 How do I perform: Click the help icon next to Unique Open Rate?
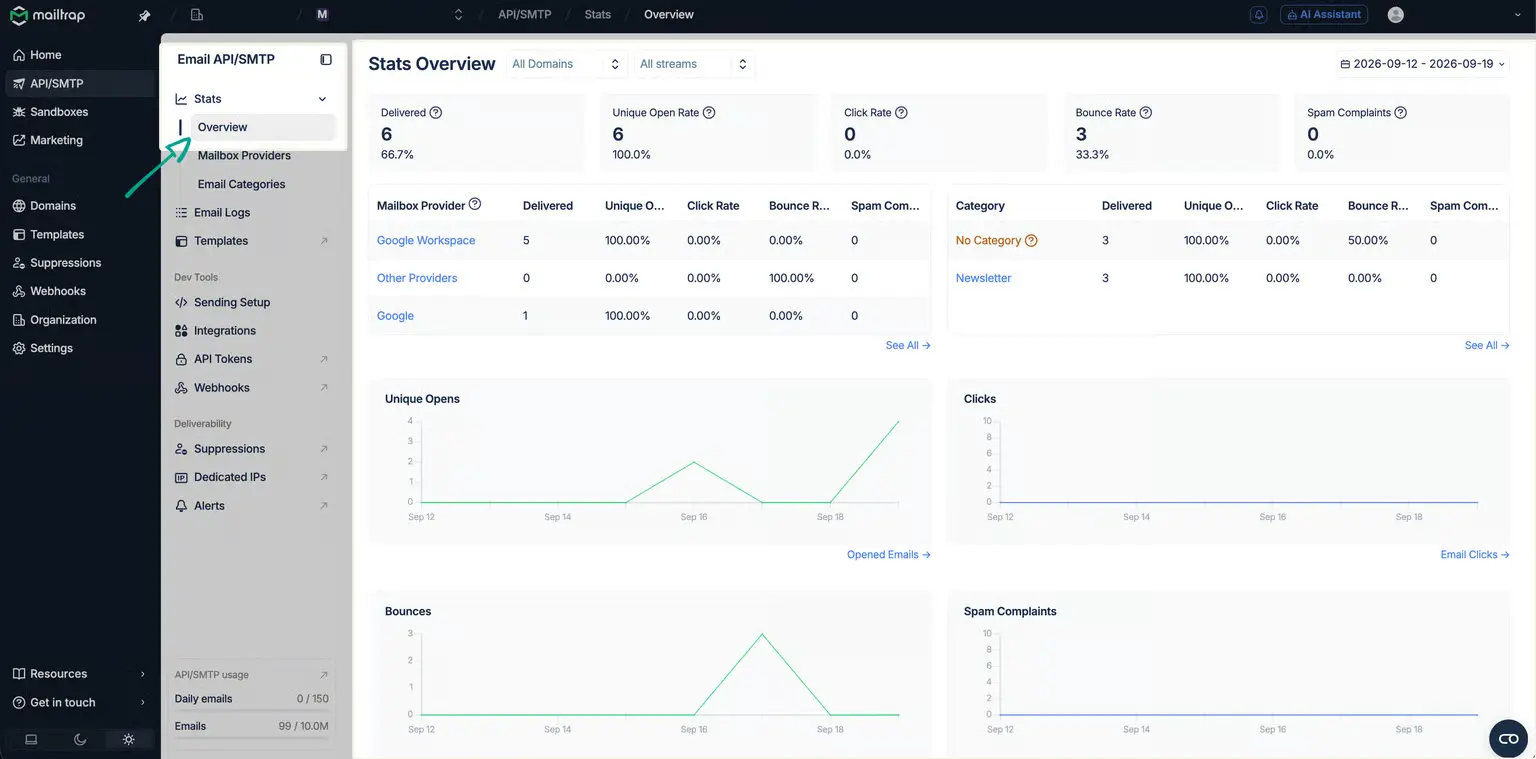[709, 113]
